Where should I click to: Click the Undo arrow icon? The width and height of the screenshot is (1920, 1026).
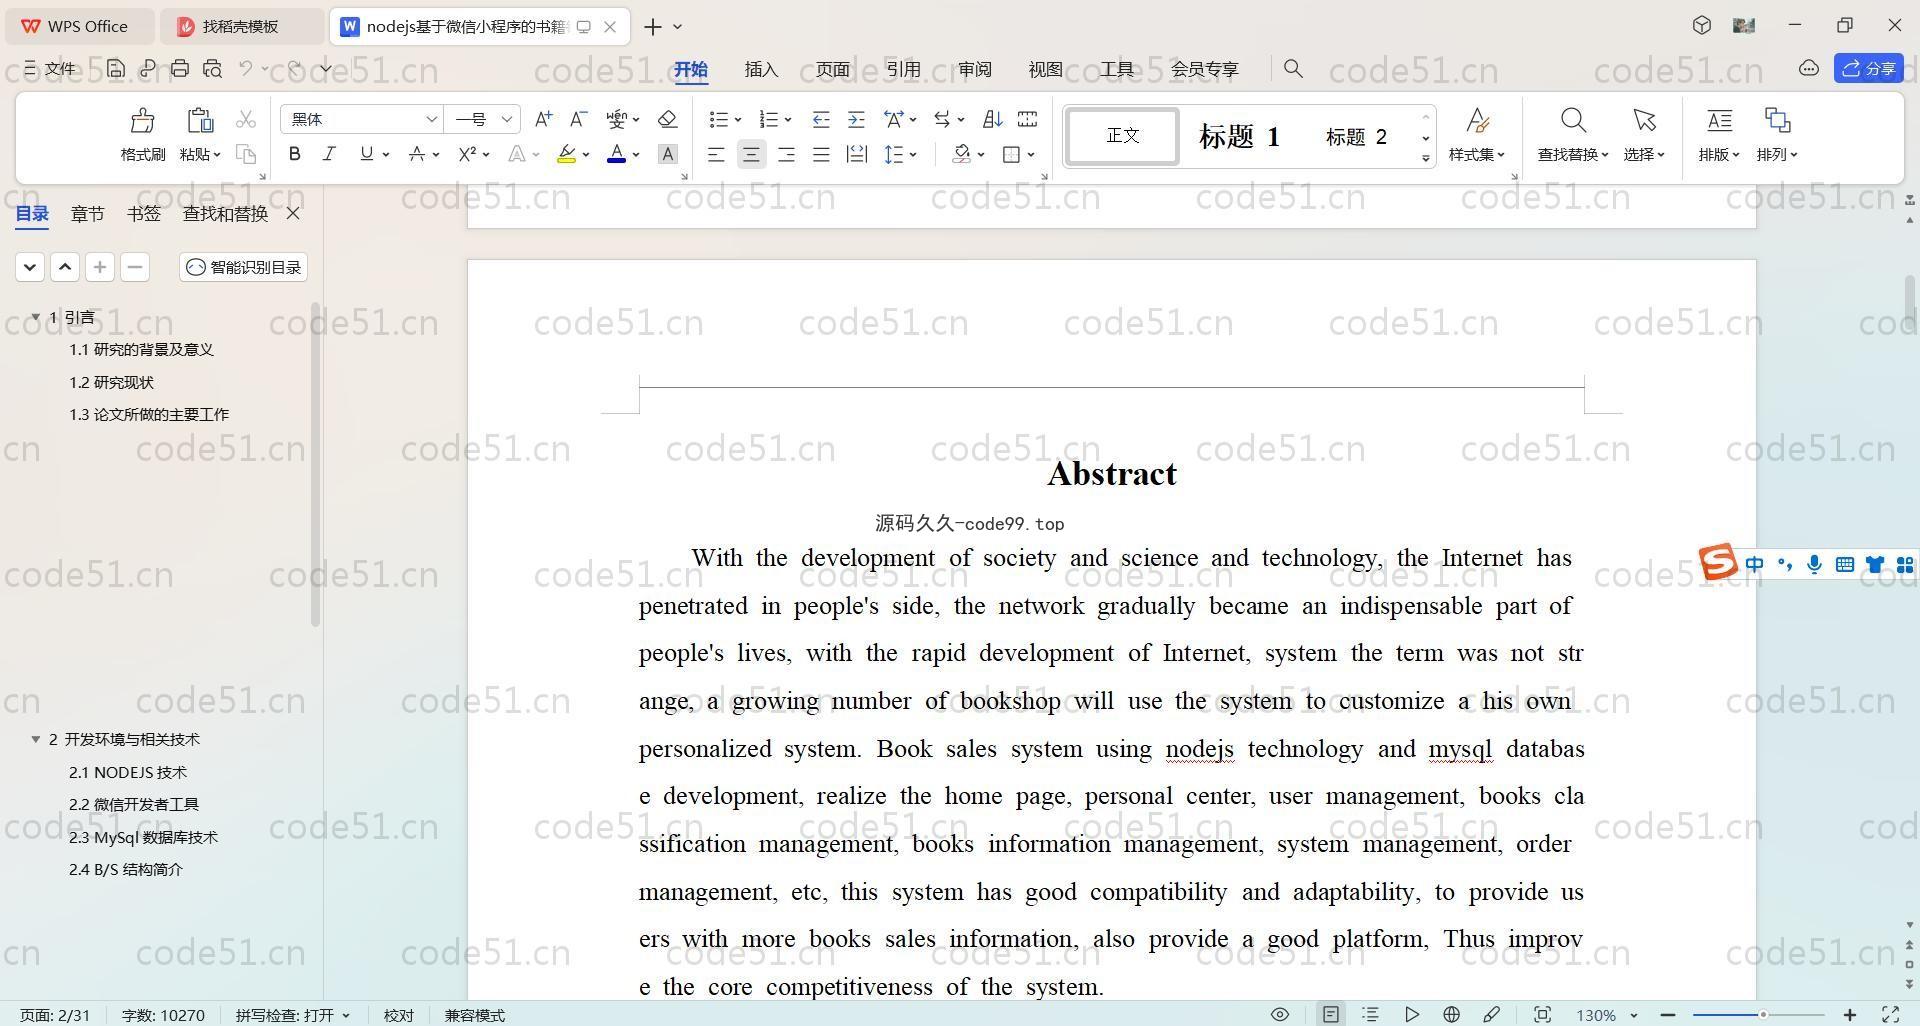[246, 68]
